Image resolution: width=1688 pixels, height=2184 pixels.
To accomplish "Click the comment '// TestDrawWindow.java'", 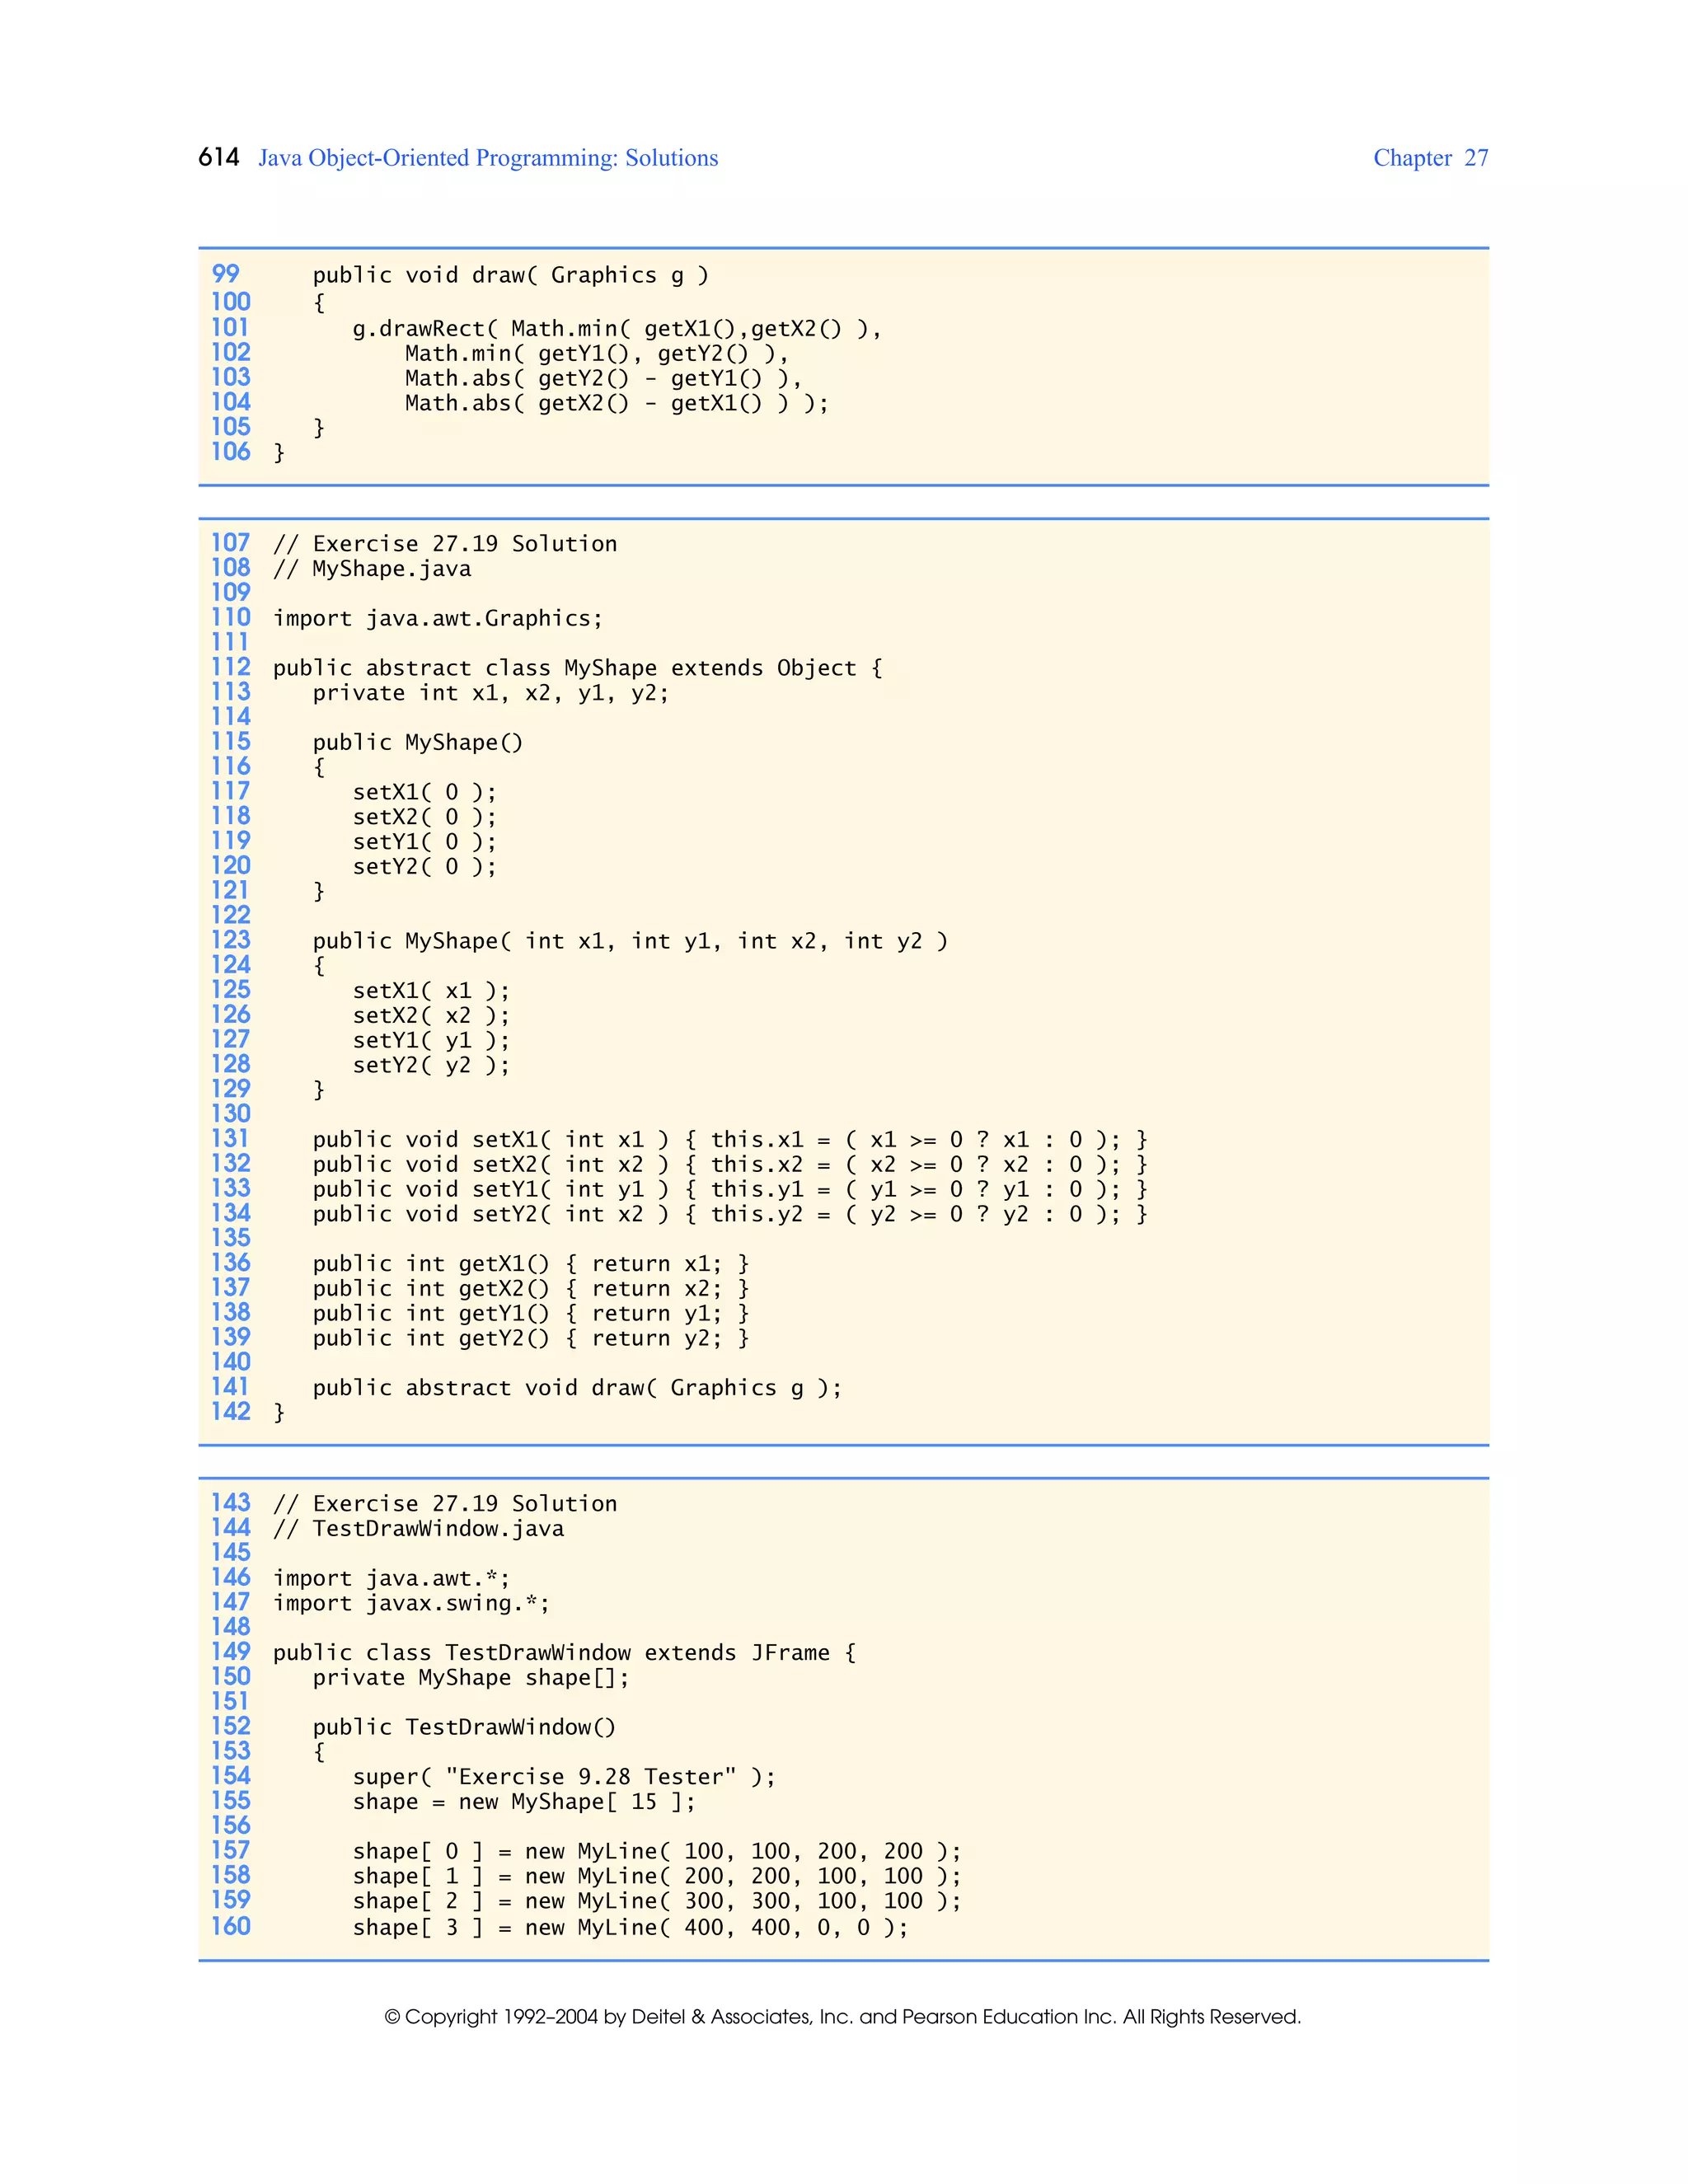I will click(x=418, y=1529).
